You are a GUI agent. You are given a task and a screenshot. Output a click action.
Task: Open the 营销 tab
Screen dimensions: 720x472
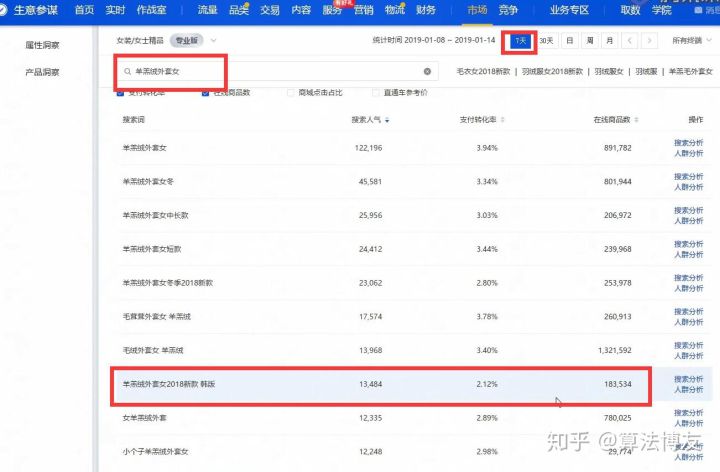(x=363, y=10)
